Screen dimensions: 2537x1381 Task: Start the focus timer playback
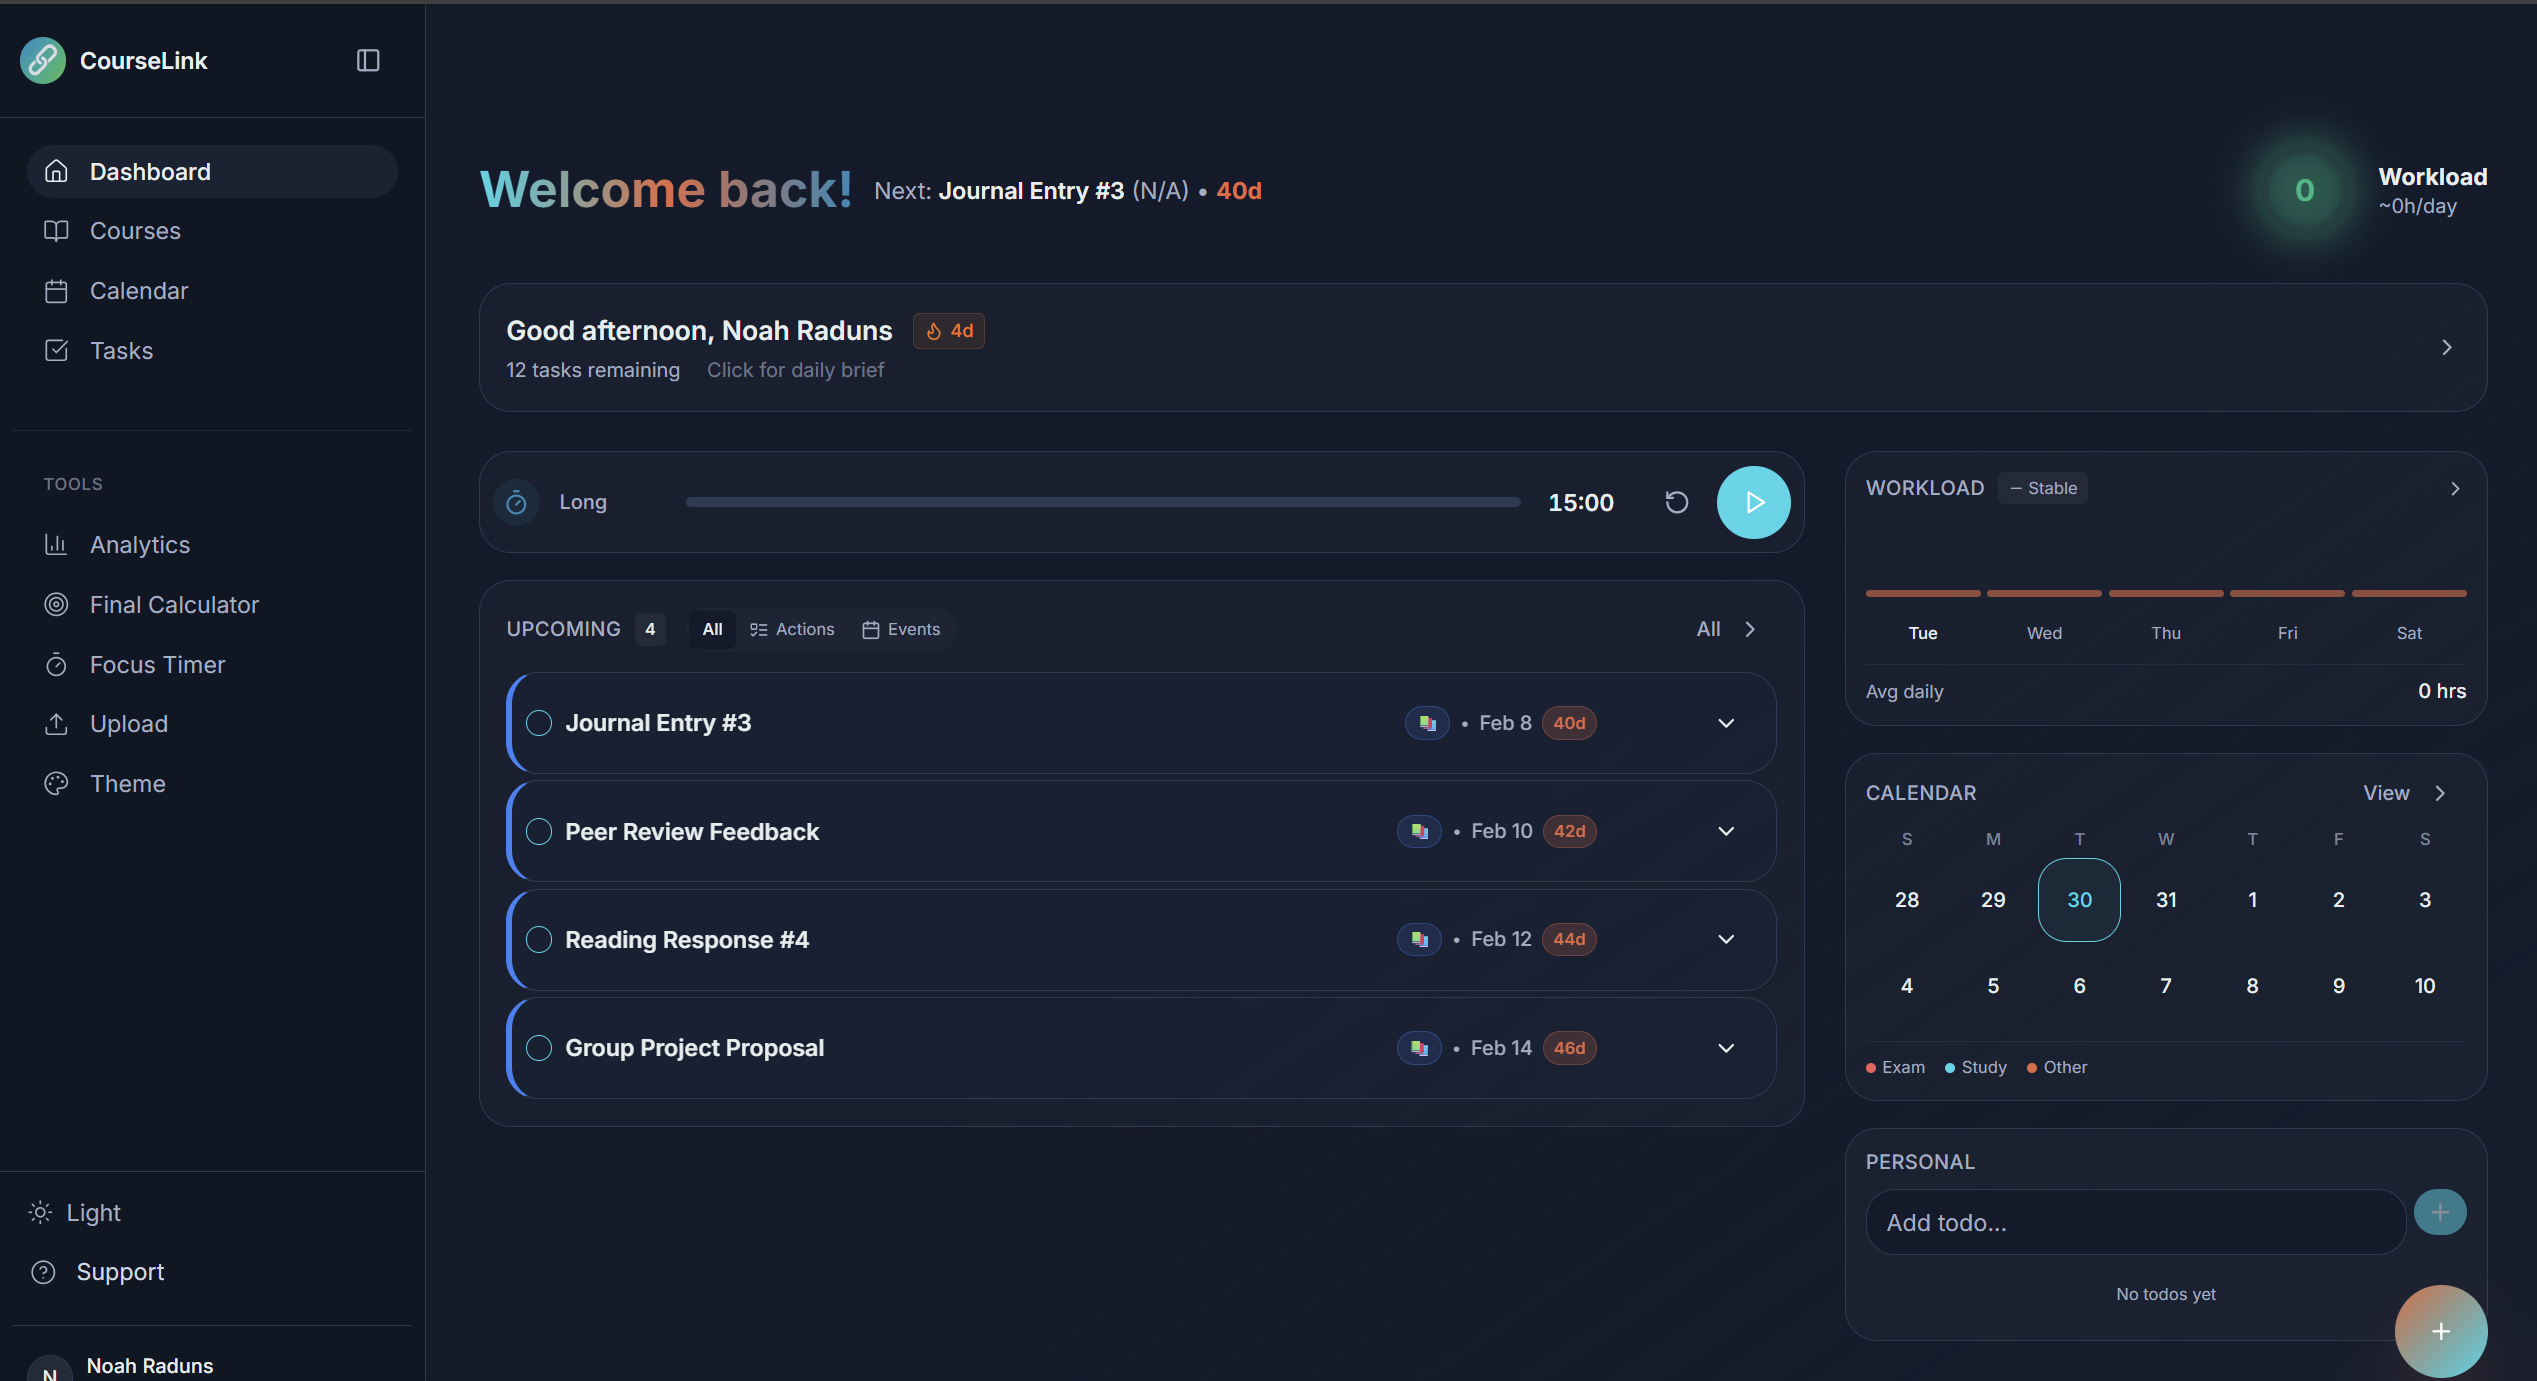pos(1753,502)
